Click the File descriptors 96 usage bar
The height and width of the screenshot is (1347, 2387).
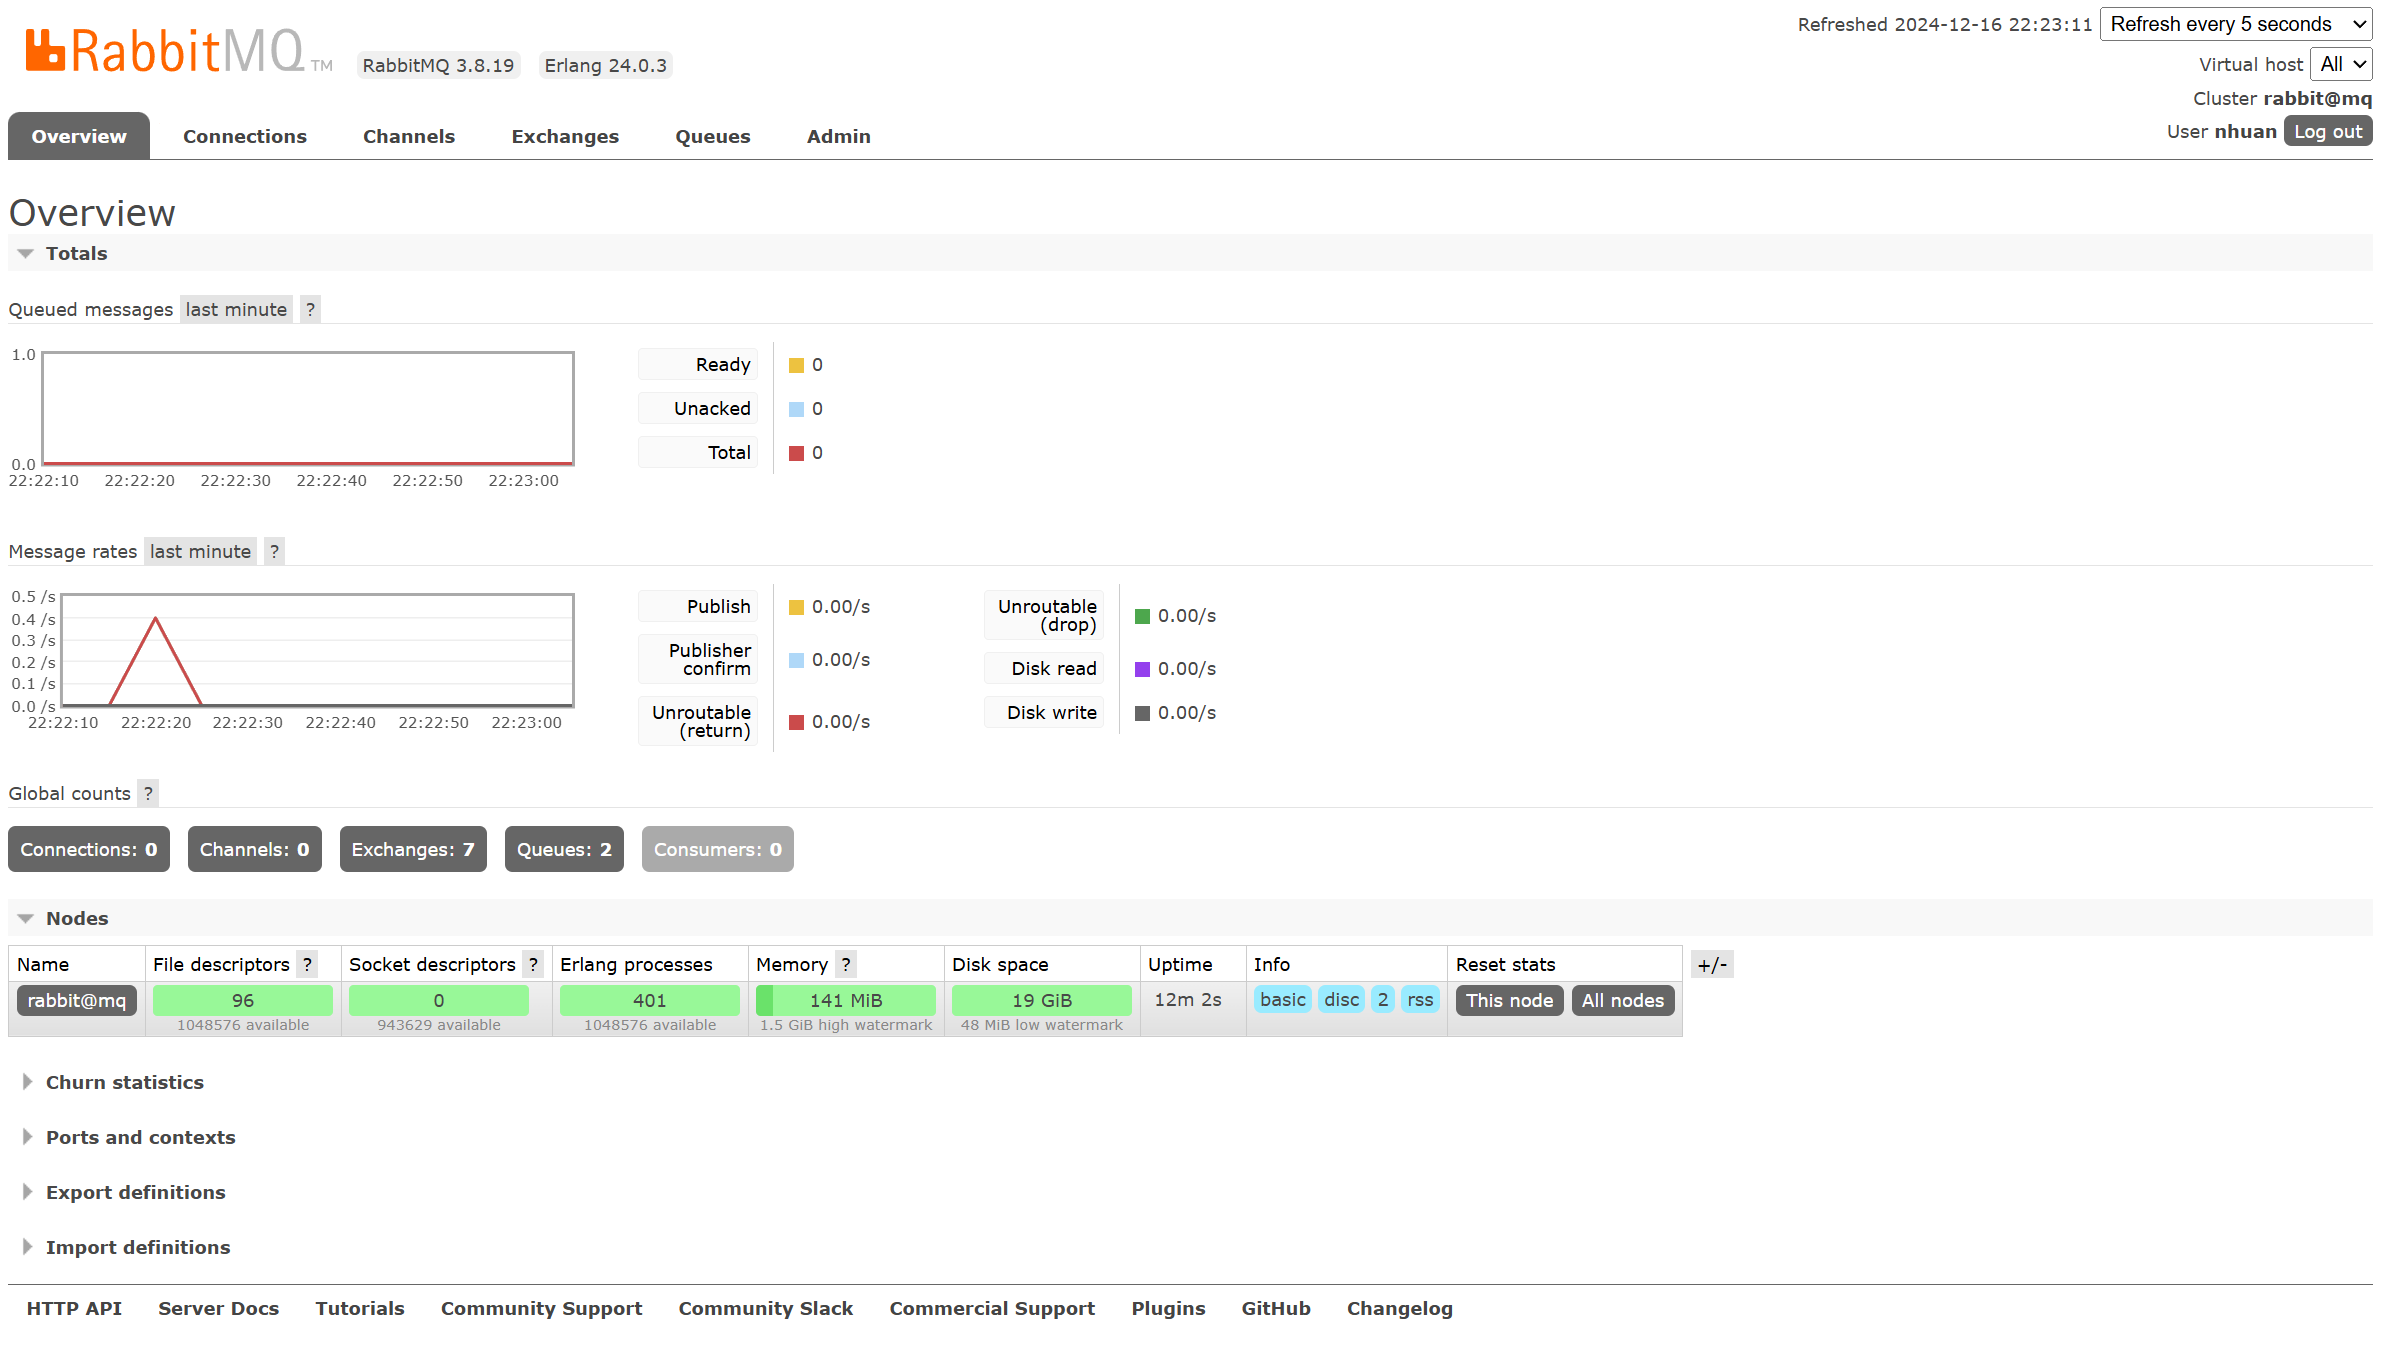click(x=243, y=1001)
